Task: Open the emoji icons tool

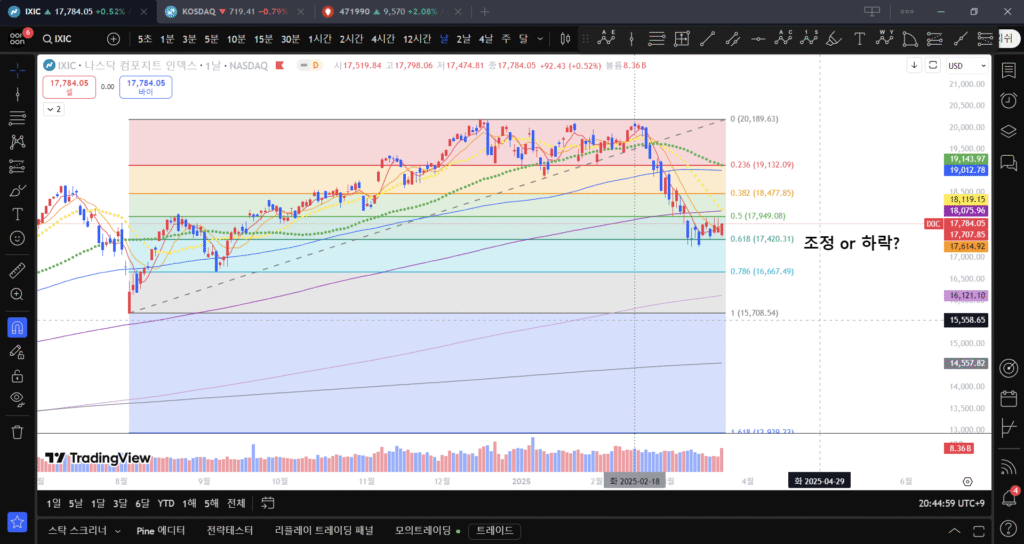Action: pyautogui.click(x=18, y=238)
